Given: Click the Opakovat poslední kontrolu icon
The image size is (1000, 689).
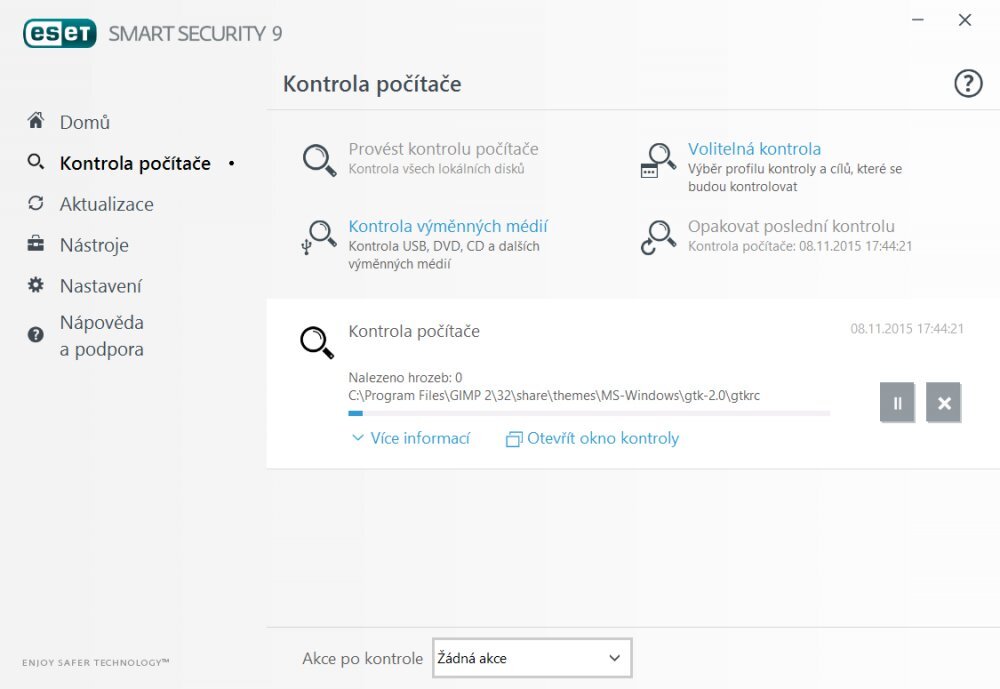Looking at the screenshot, I should (x=658, y=237).
